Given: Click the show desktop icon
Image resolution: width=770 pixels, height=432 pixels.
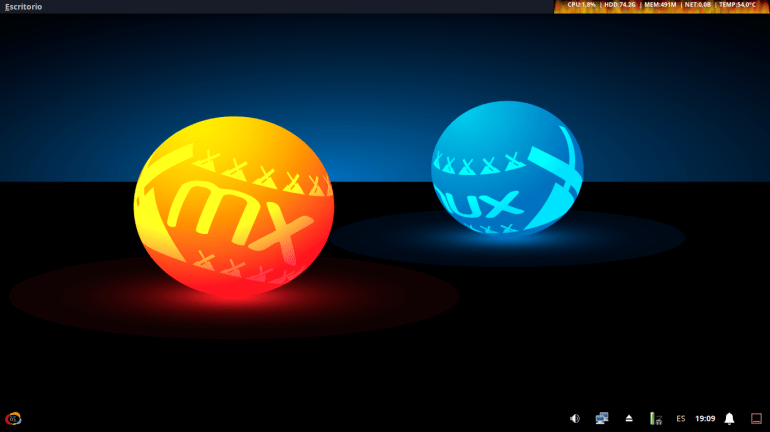Looking at the screenshot, I should (756, 418).
